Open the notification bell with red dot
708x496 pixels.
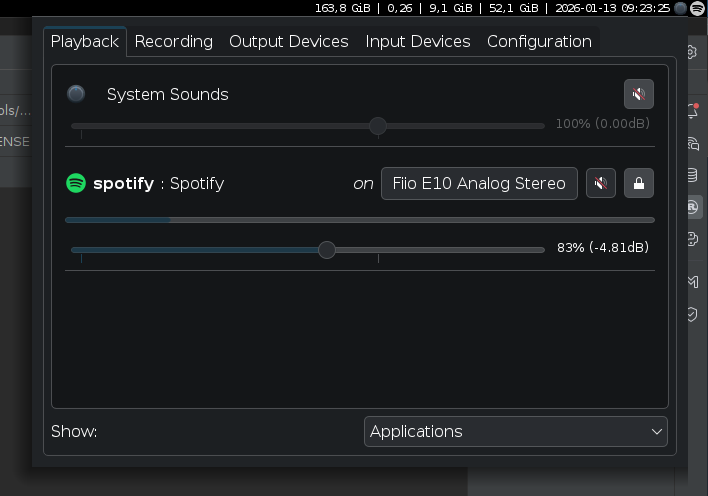(692, 111)
